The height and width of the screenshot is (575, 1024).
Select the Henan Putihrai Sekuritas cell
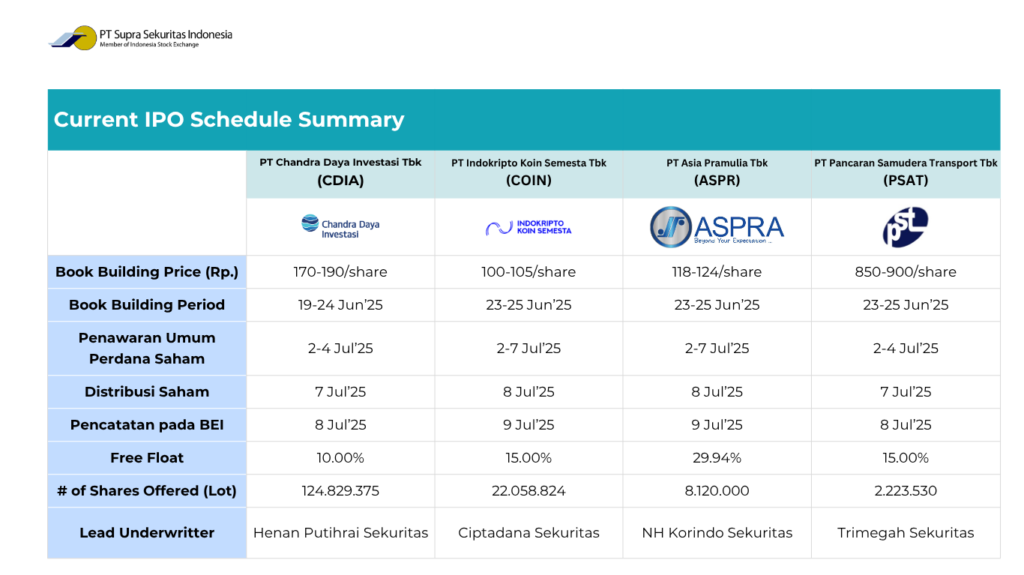pyautogui.click(x=340, y=533)
